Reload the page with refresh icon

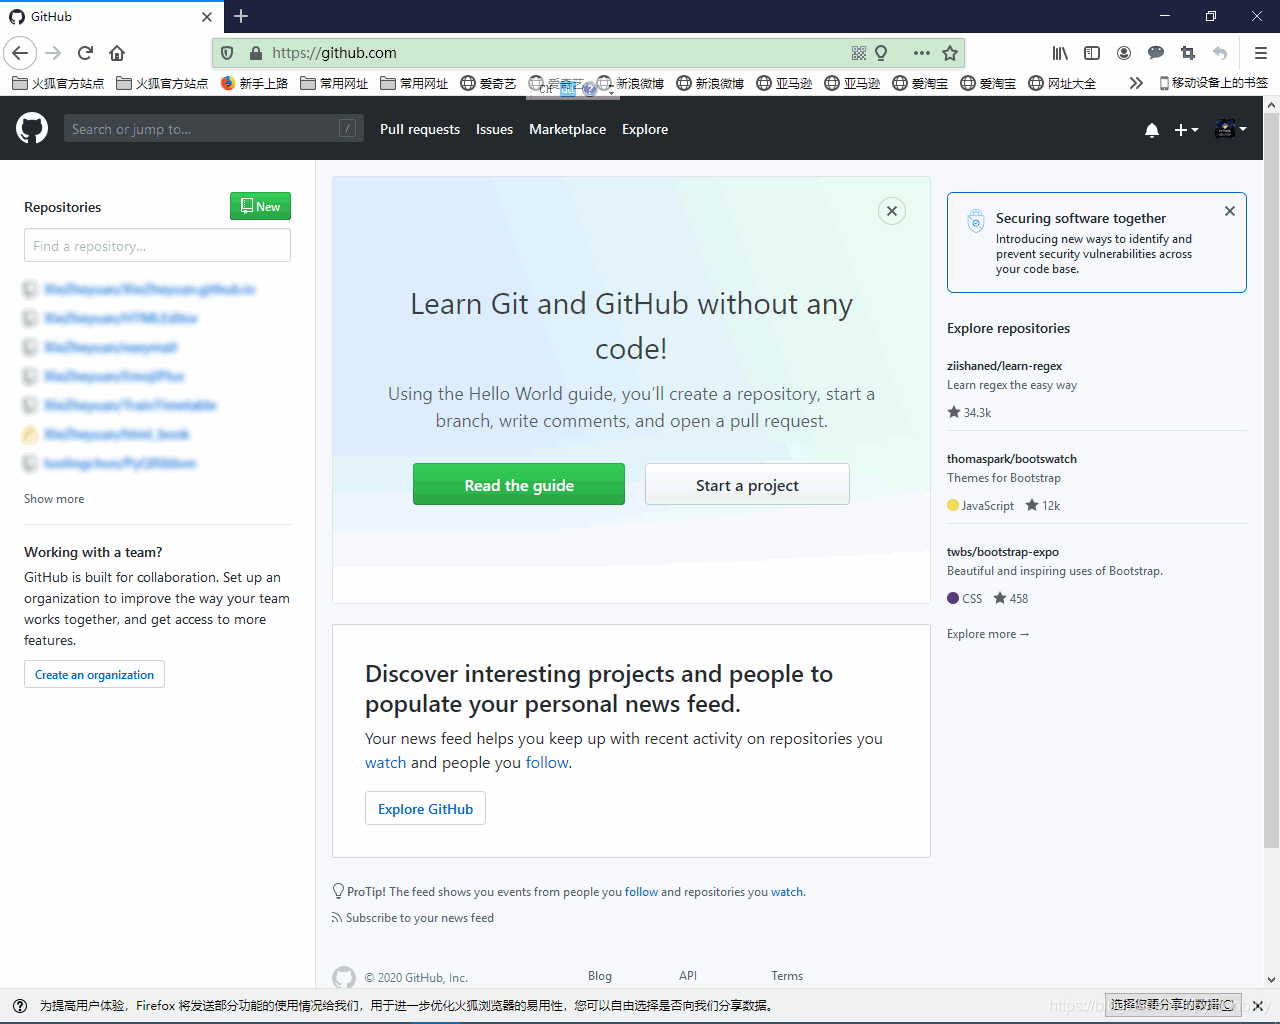[85, 53]
